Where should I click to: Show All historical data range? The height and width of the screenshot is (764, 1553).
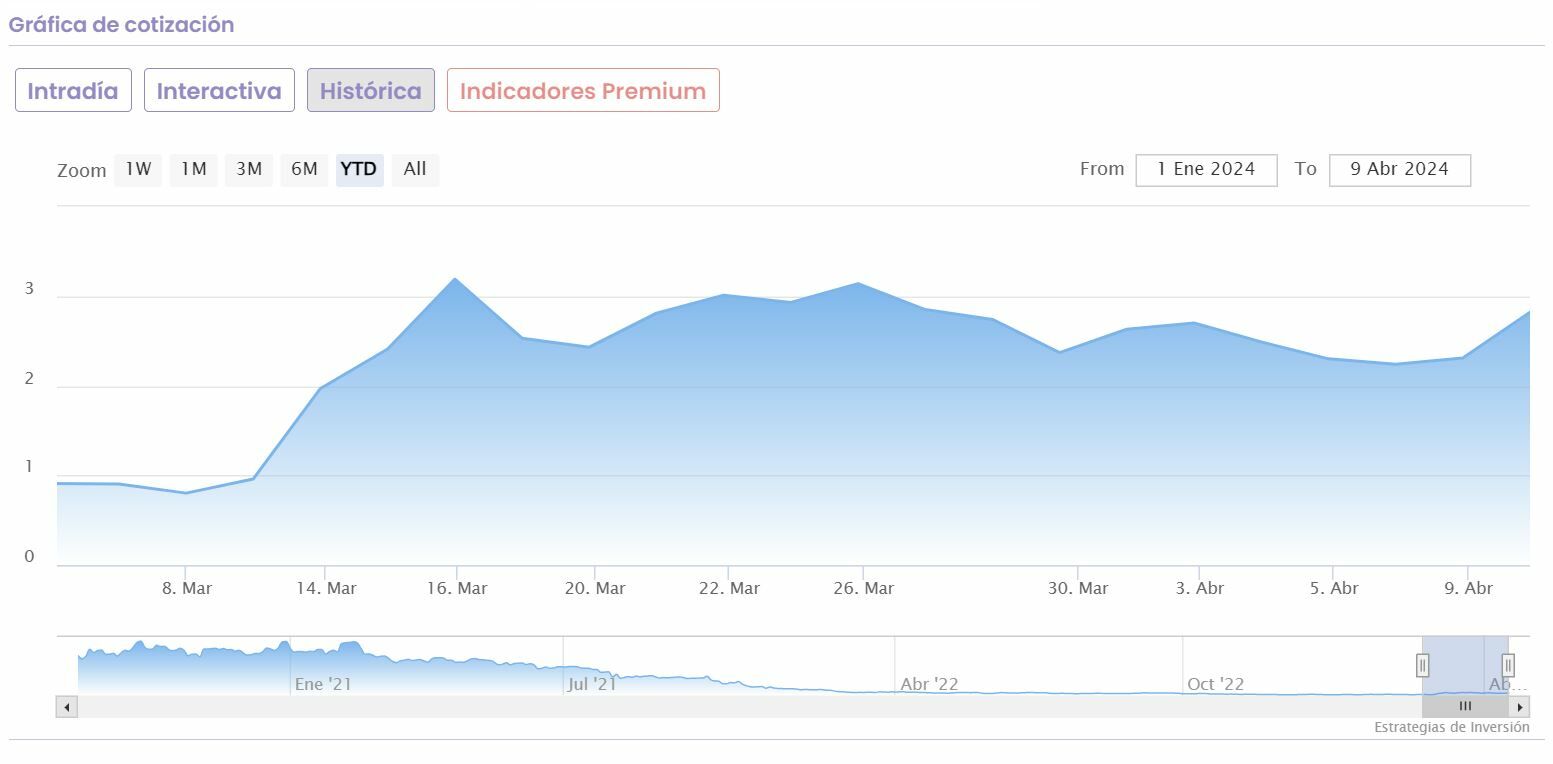tap(415, 169)
